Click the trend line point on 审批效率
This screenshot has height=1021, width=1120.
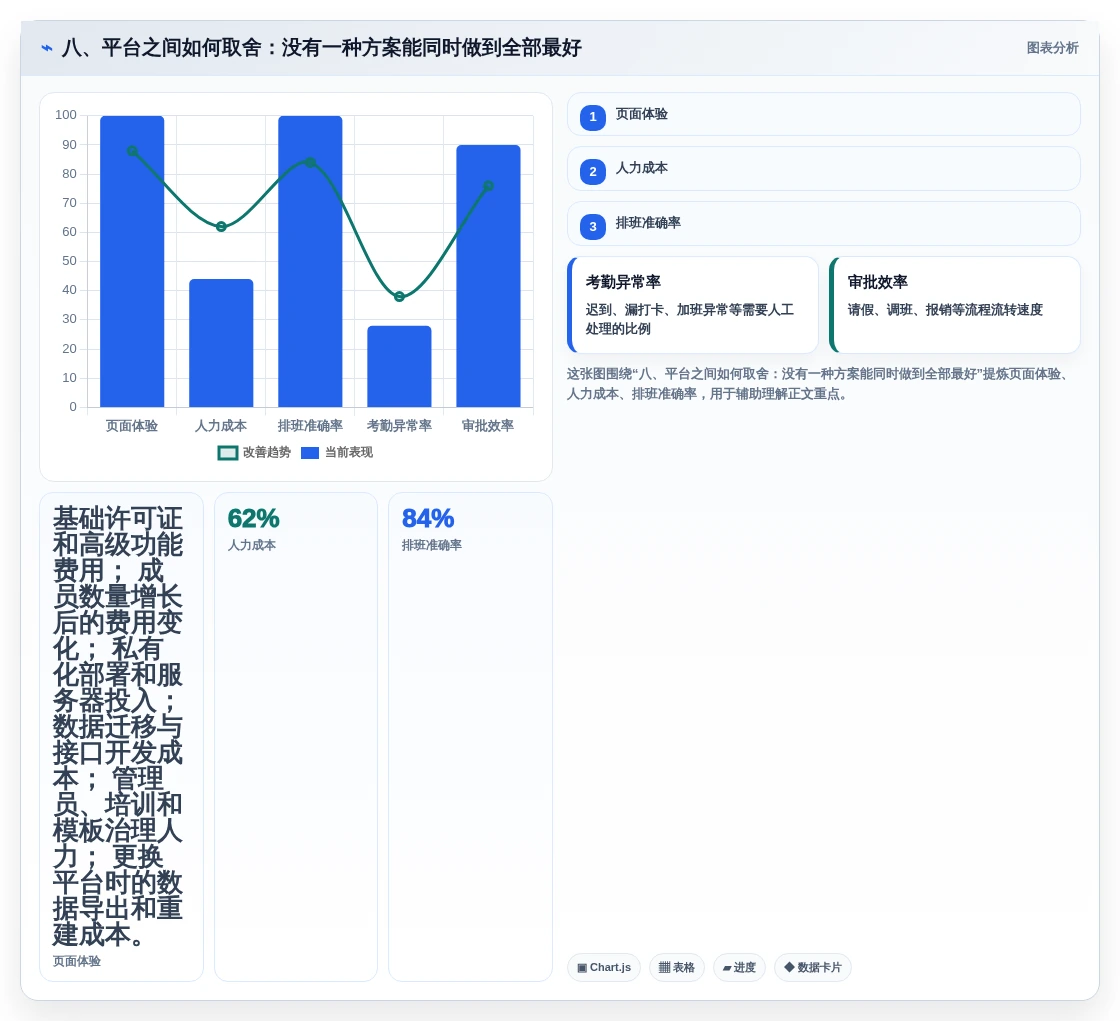(489, 186)
